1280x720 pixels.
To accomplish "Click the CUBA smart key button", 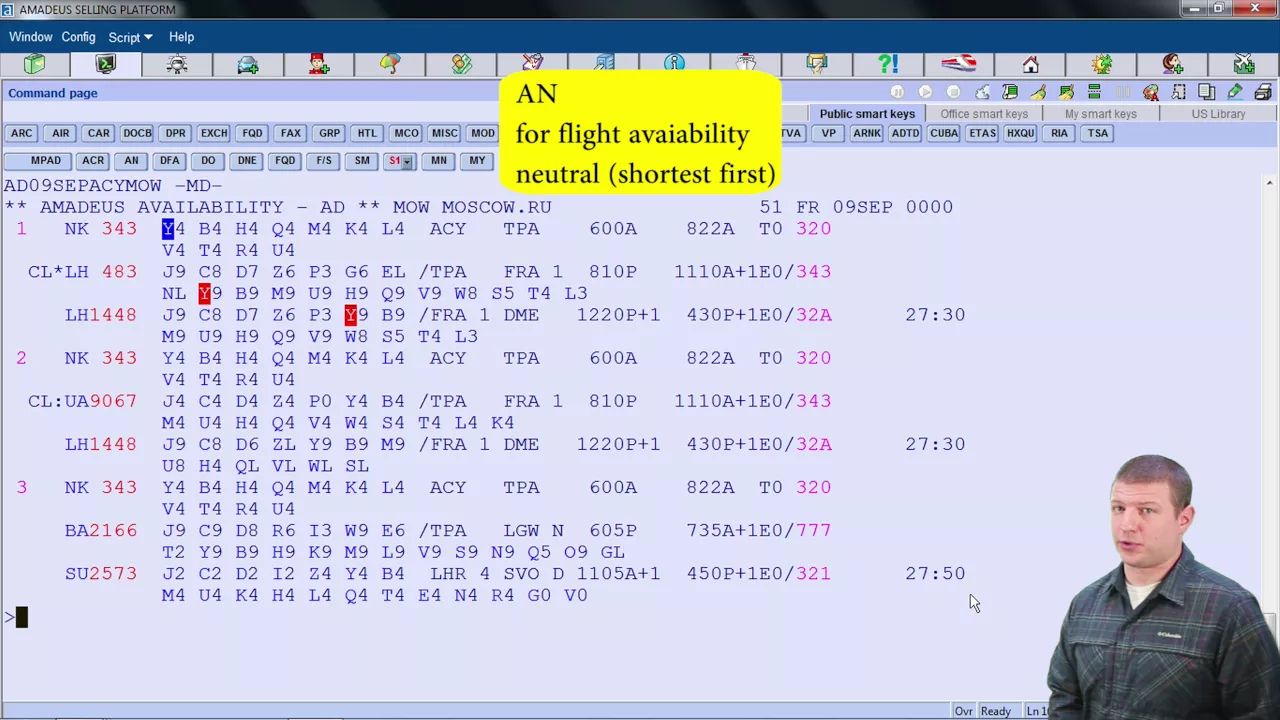I will (943, 133).
